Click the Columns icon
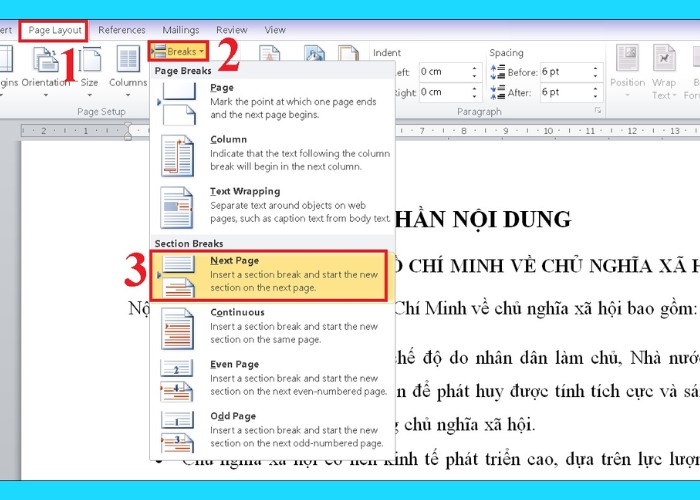This screenshot has height=500, width=700. (128, 59)
